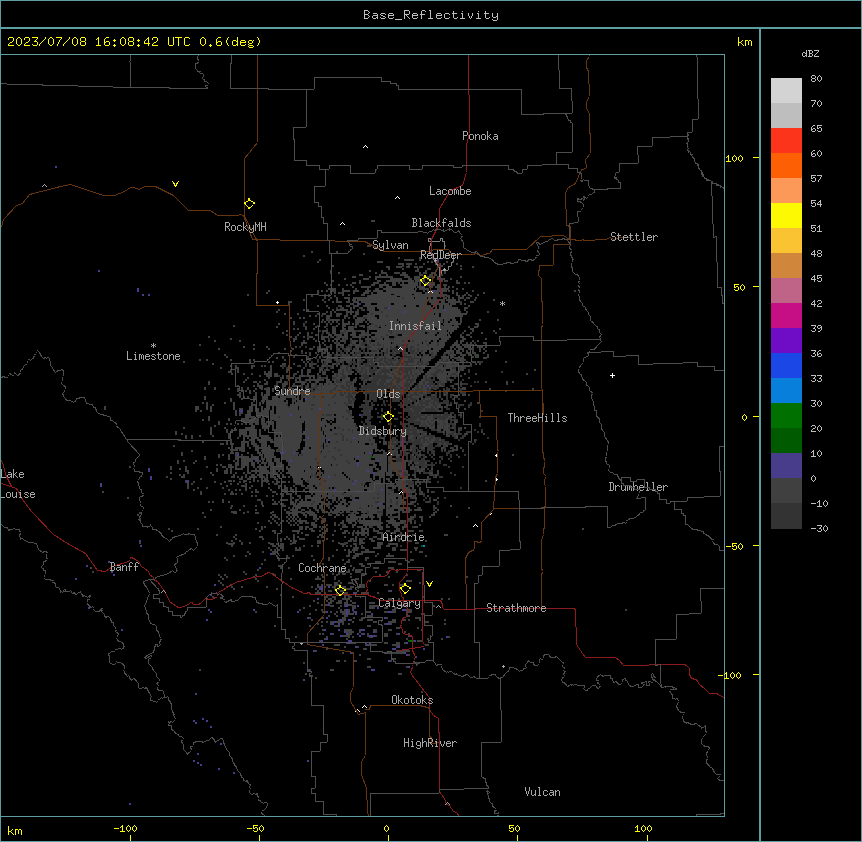Click the Lacombe city label
Image resolution: width=862 pixels, height=842 pixels.
(x=450, y=191)
